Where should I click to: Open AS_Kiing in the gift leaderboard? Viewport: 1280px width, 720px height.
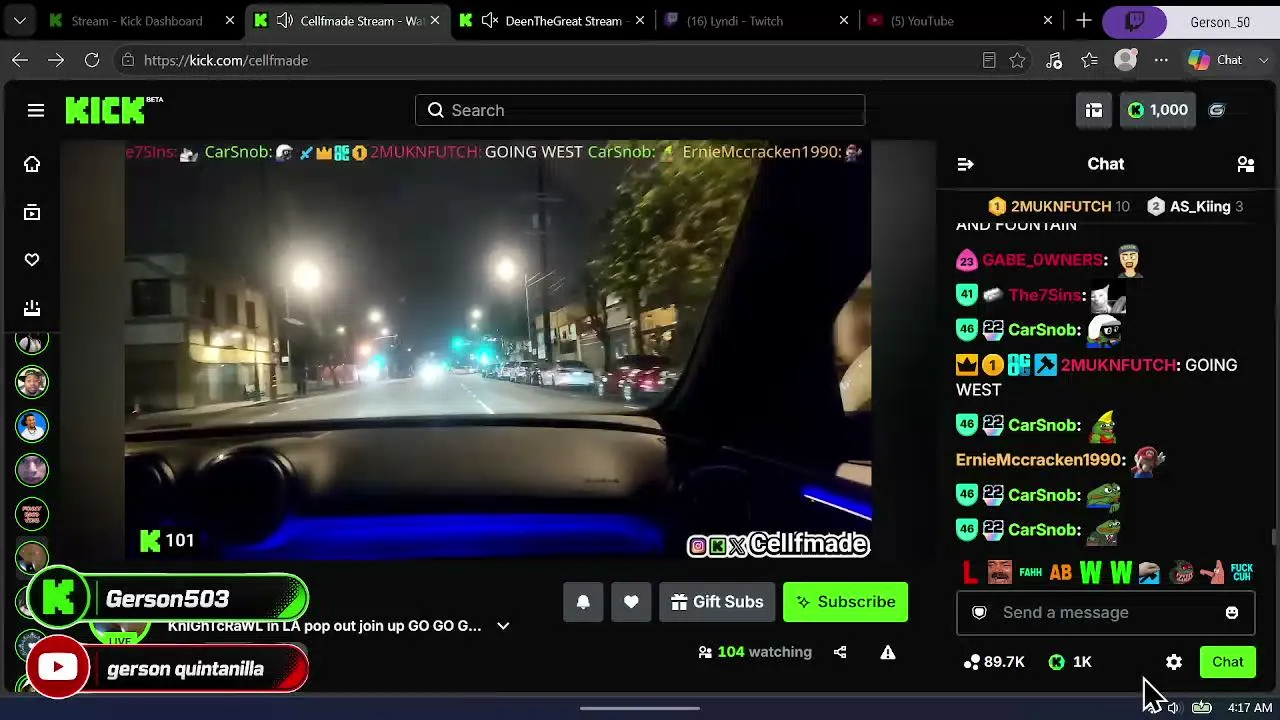pos(1200,207)
